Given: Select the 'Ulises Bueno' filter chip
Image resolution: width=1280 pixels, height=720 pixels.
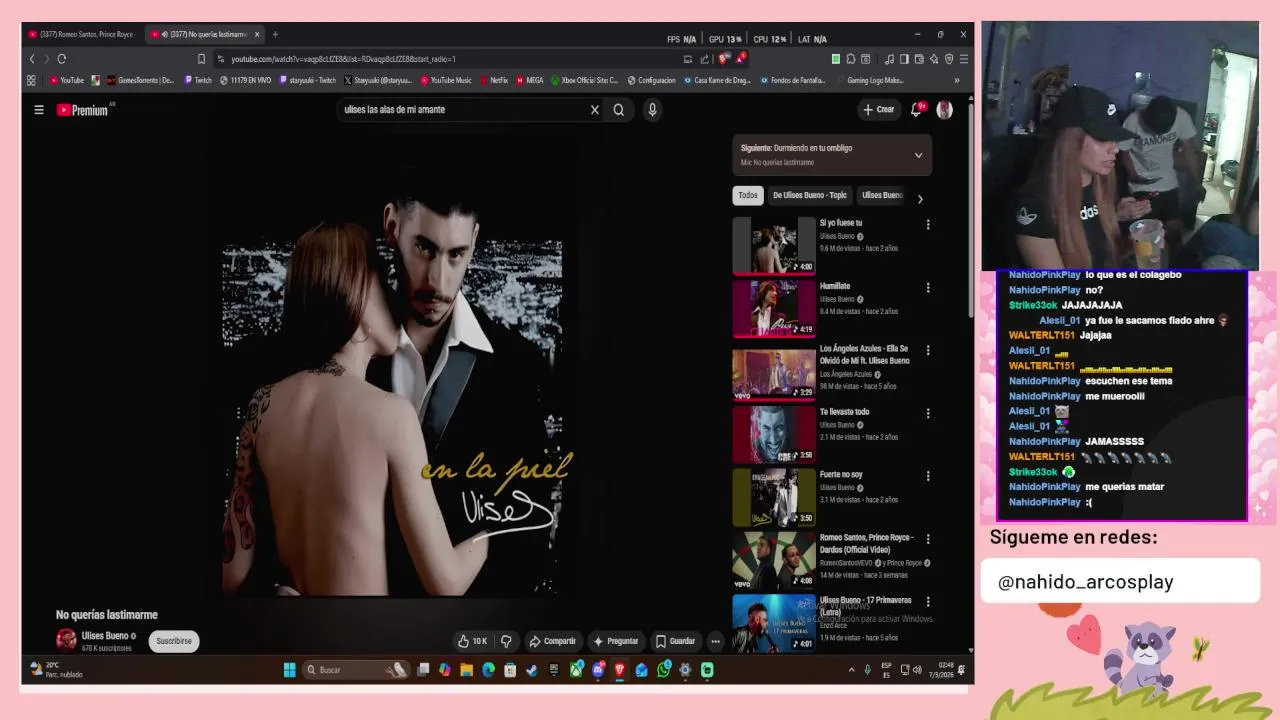Looking at the screenshot, I should point(882,196).
